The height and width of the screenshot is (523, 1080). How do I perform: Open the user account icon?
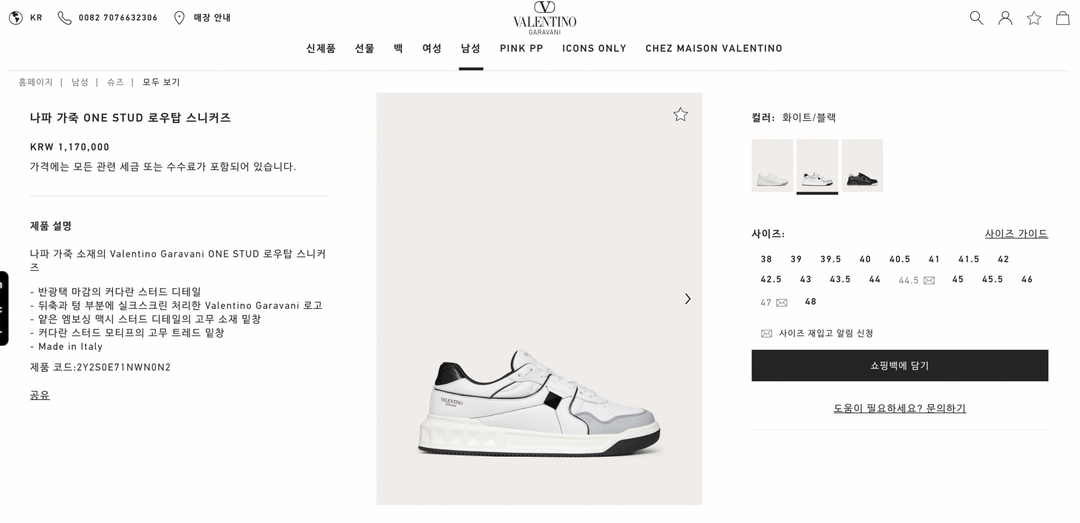coord(1005,18)
